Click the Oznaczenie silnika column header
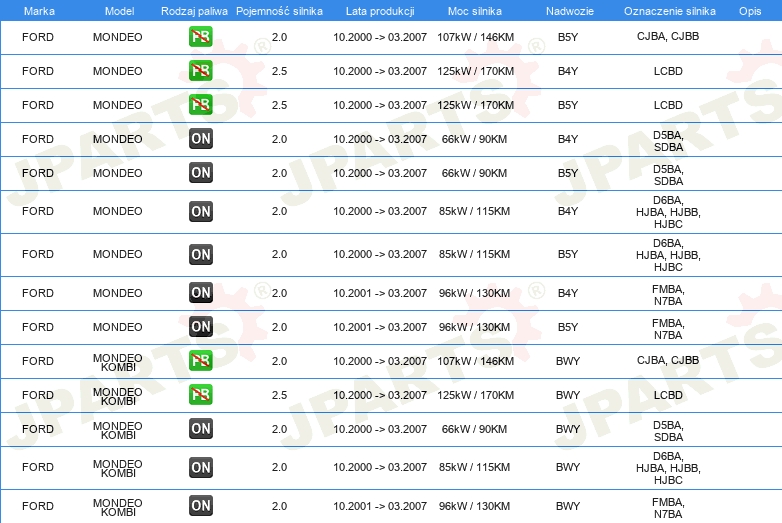The width and height of the screenshot is (782, 523). point(670,11)
